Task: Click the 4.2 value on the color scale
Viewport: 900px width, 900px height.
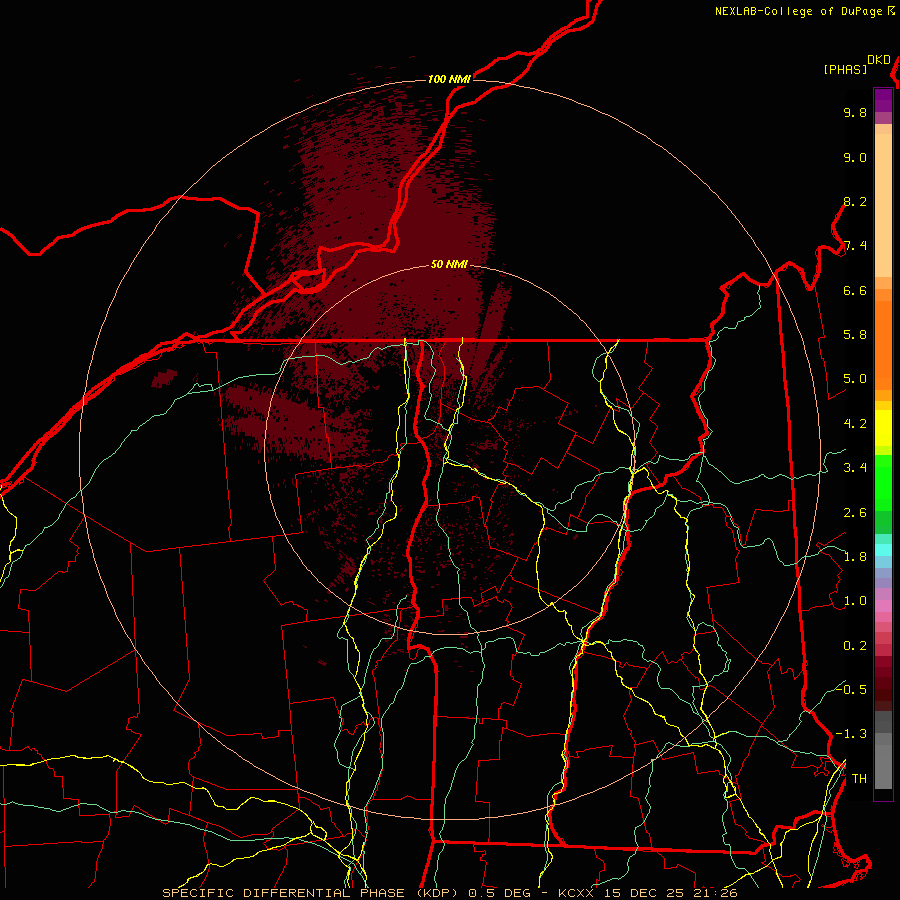Action: tap(855, 424)
